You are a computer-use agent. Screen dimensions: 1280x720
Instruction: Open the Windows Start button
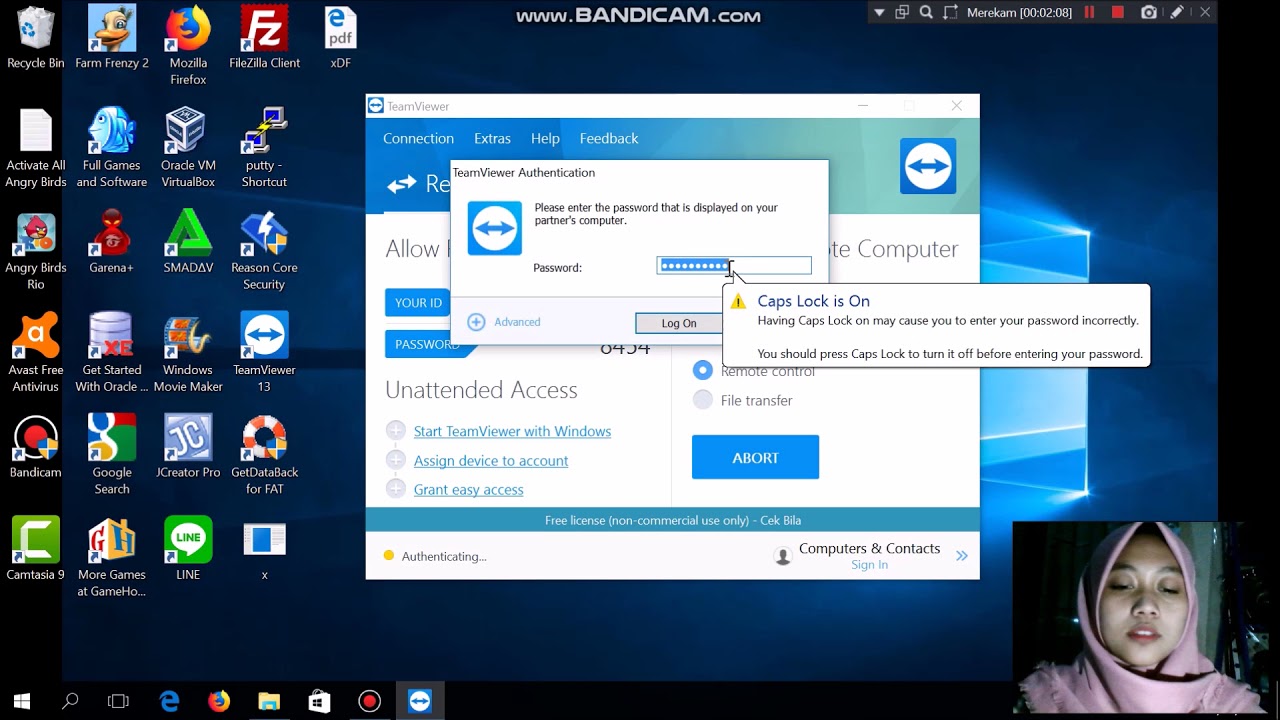pos(21,701)
